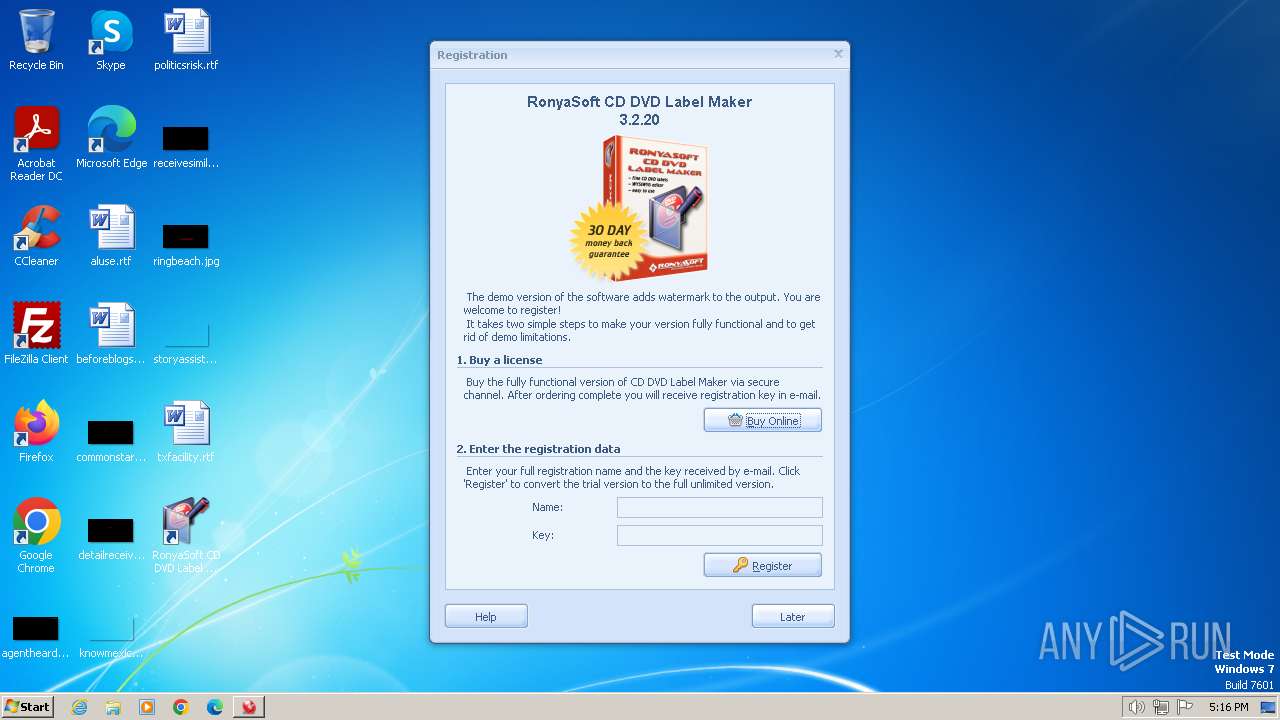Open CCleaner desktop shortcut
Viewport: 1280px width, 720px height.
click(36, 236)
